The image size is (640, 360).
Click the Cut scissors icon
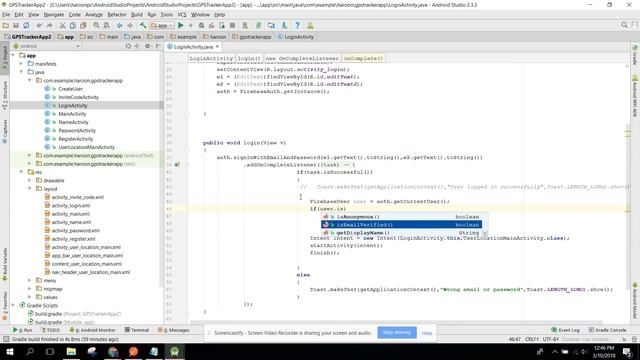pos(62,25)
